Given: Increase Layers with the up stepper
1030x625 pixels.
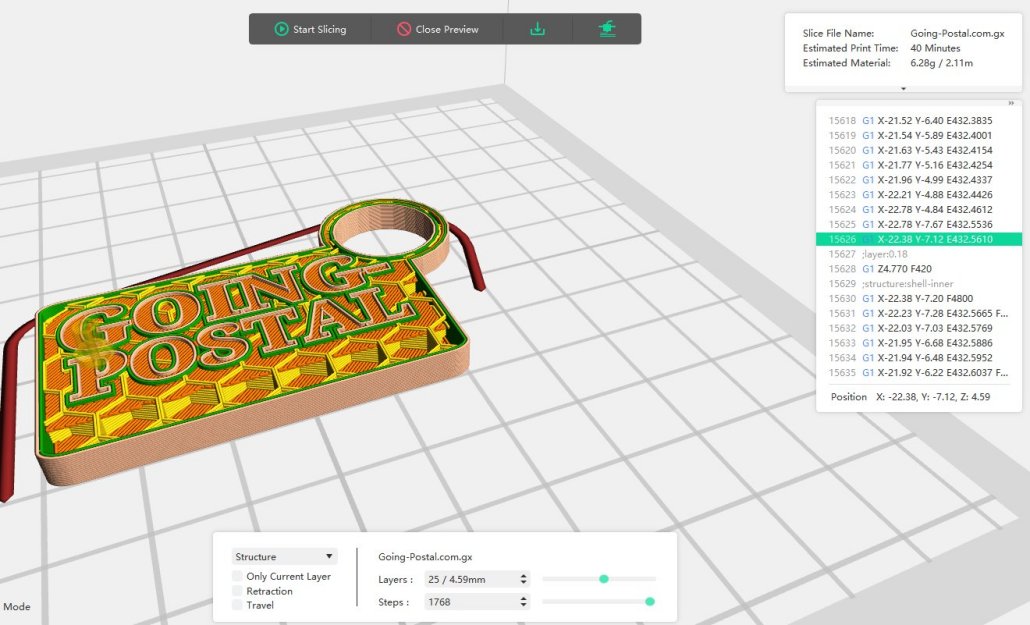Looking at the screenshot, I should point(523,575).
